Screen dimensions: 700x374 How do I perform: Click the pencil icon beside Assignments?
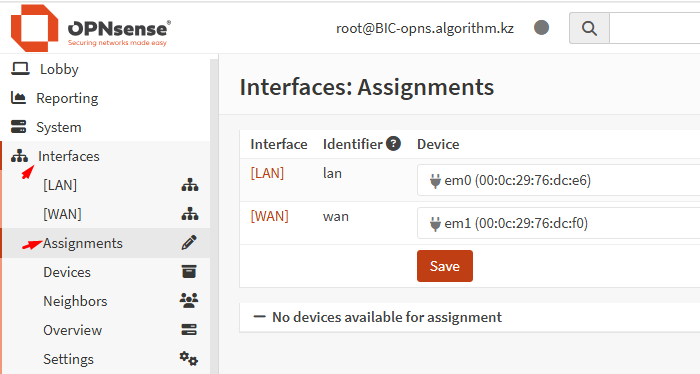tap(189, 243)
